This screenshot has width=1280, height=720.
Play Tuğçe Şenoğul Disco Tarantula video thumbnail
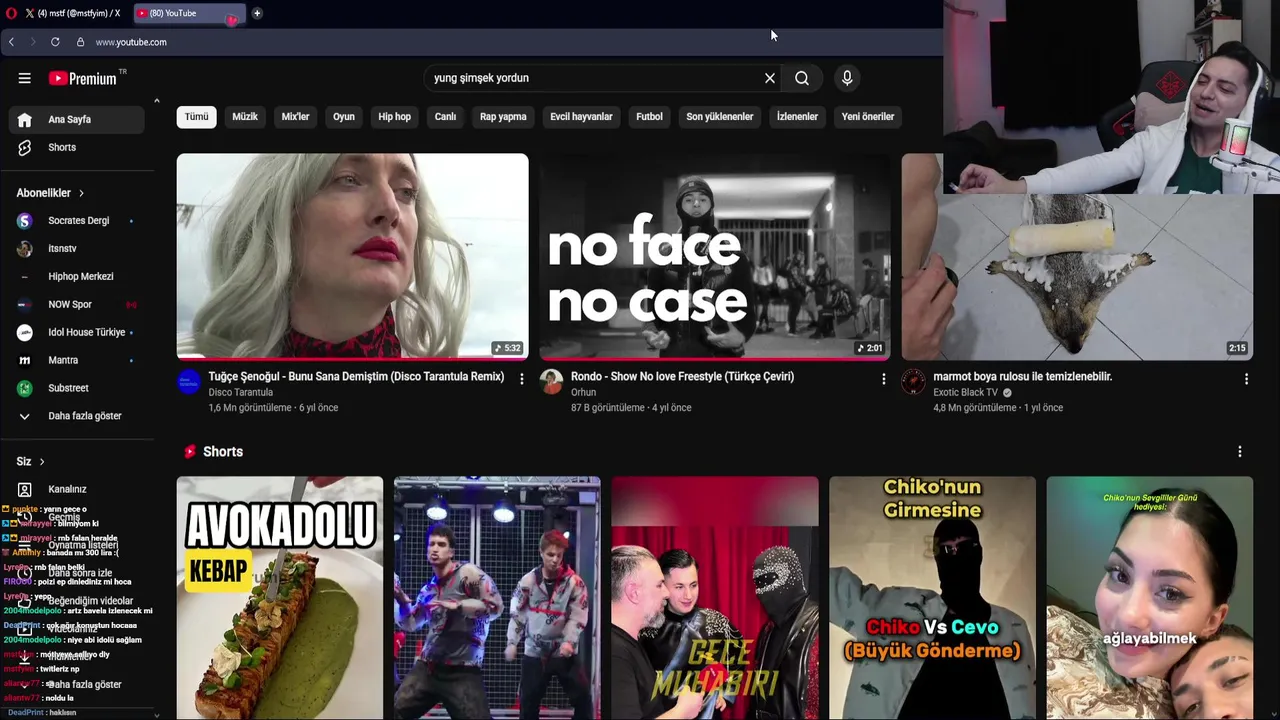coord(352,256)
